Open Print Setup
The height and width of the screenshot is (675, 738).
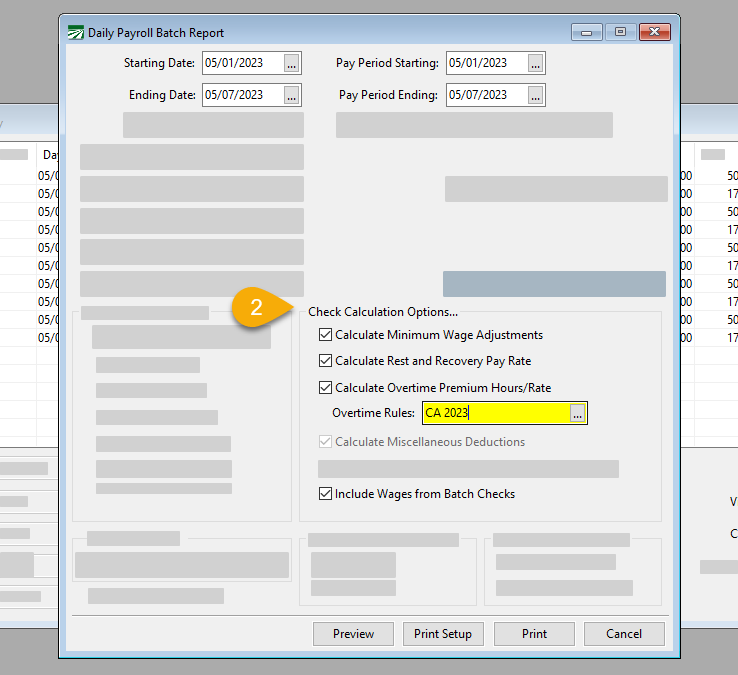tap(443, 634)
